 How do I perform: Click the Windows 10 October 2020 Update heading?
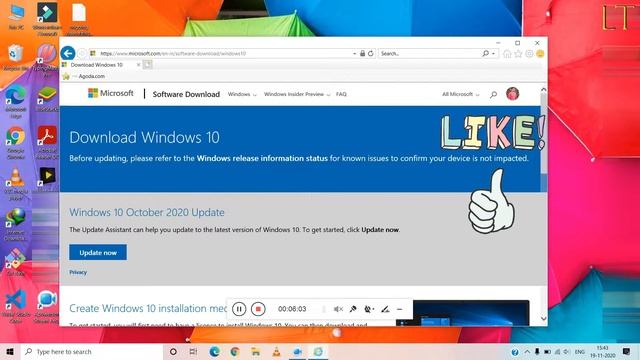click(147, 212)
